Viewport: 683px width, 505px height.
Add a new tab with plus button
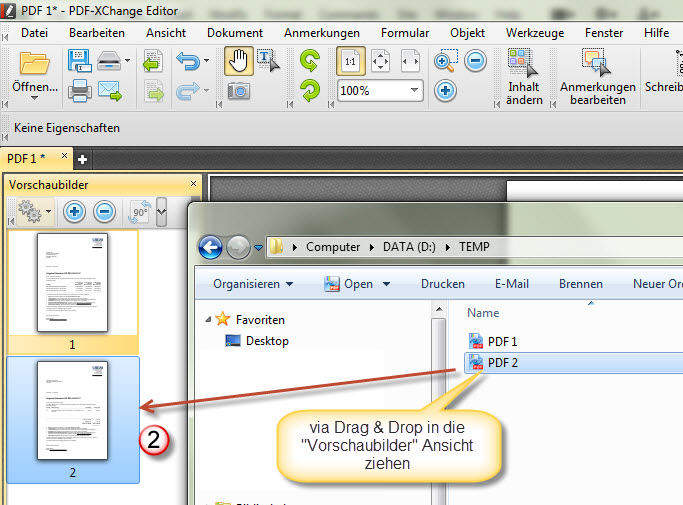(x=82, y=160)
